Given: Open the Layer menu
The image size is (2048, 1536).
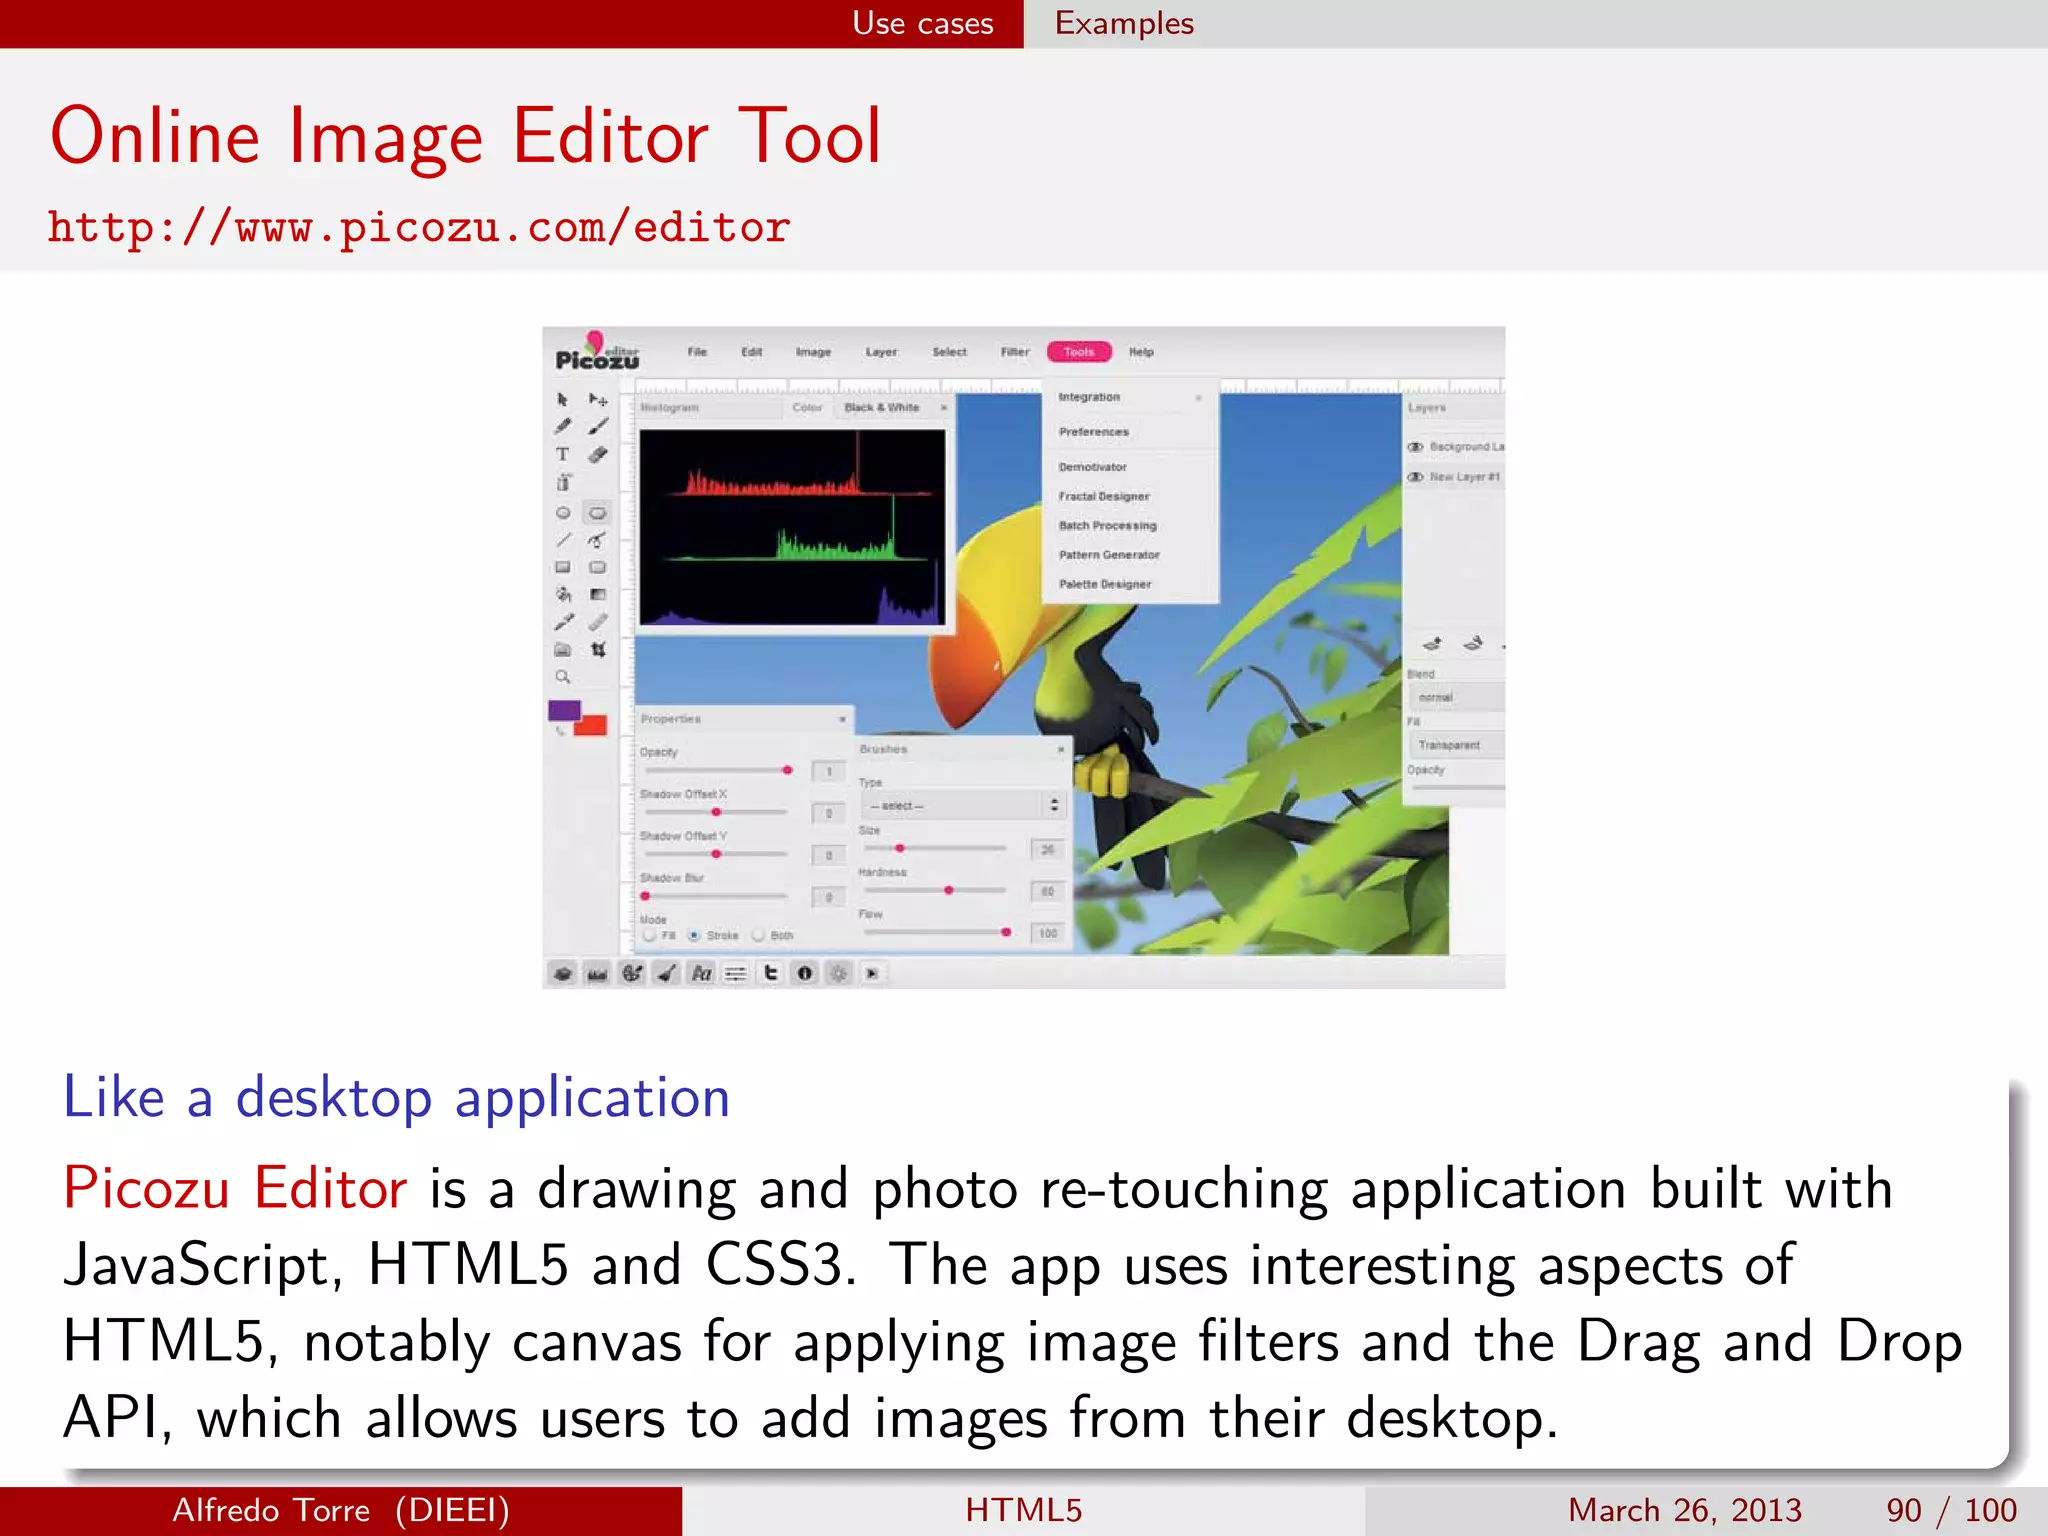Looking at the screenshot, I should coord(881,352).
